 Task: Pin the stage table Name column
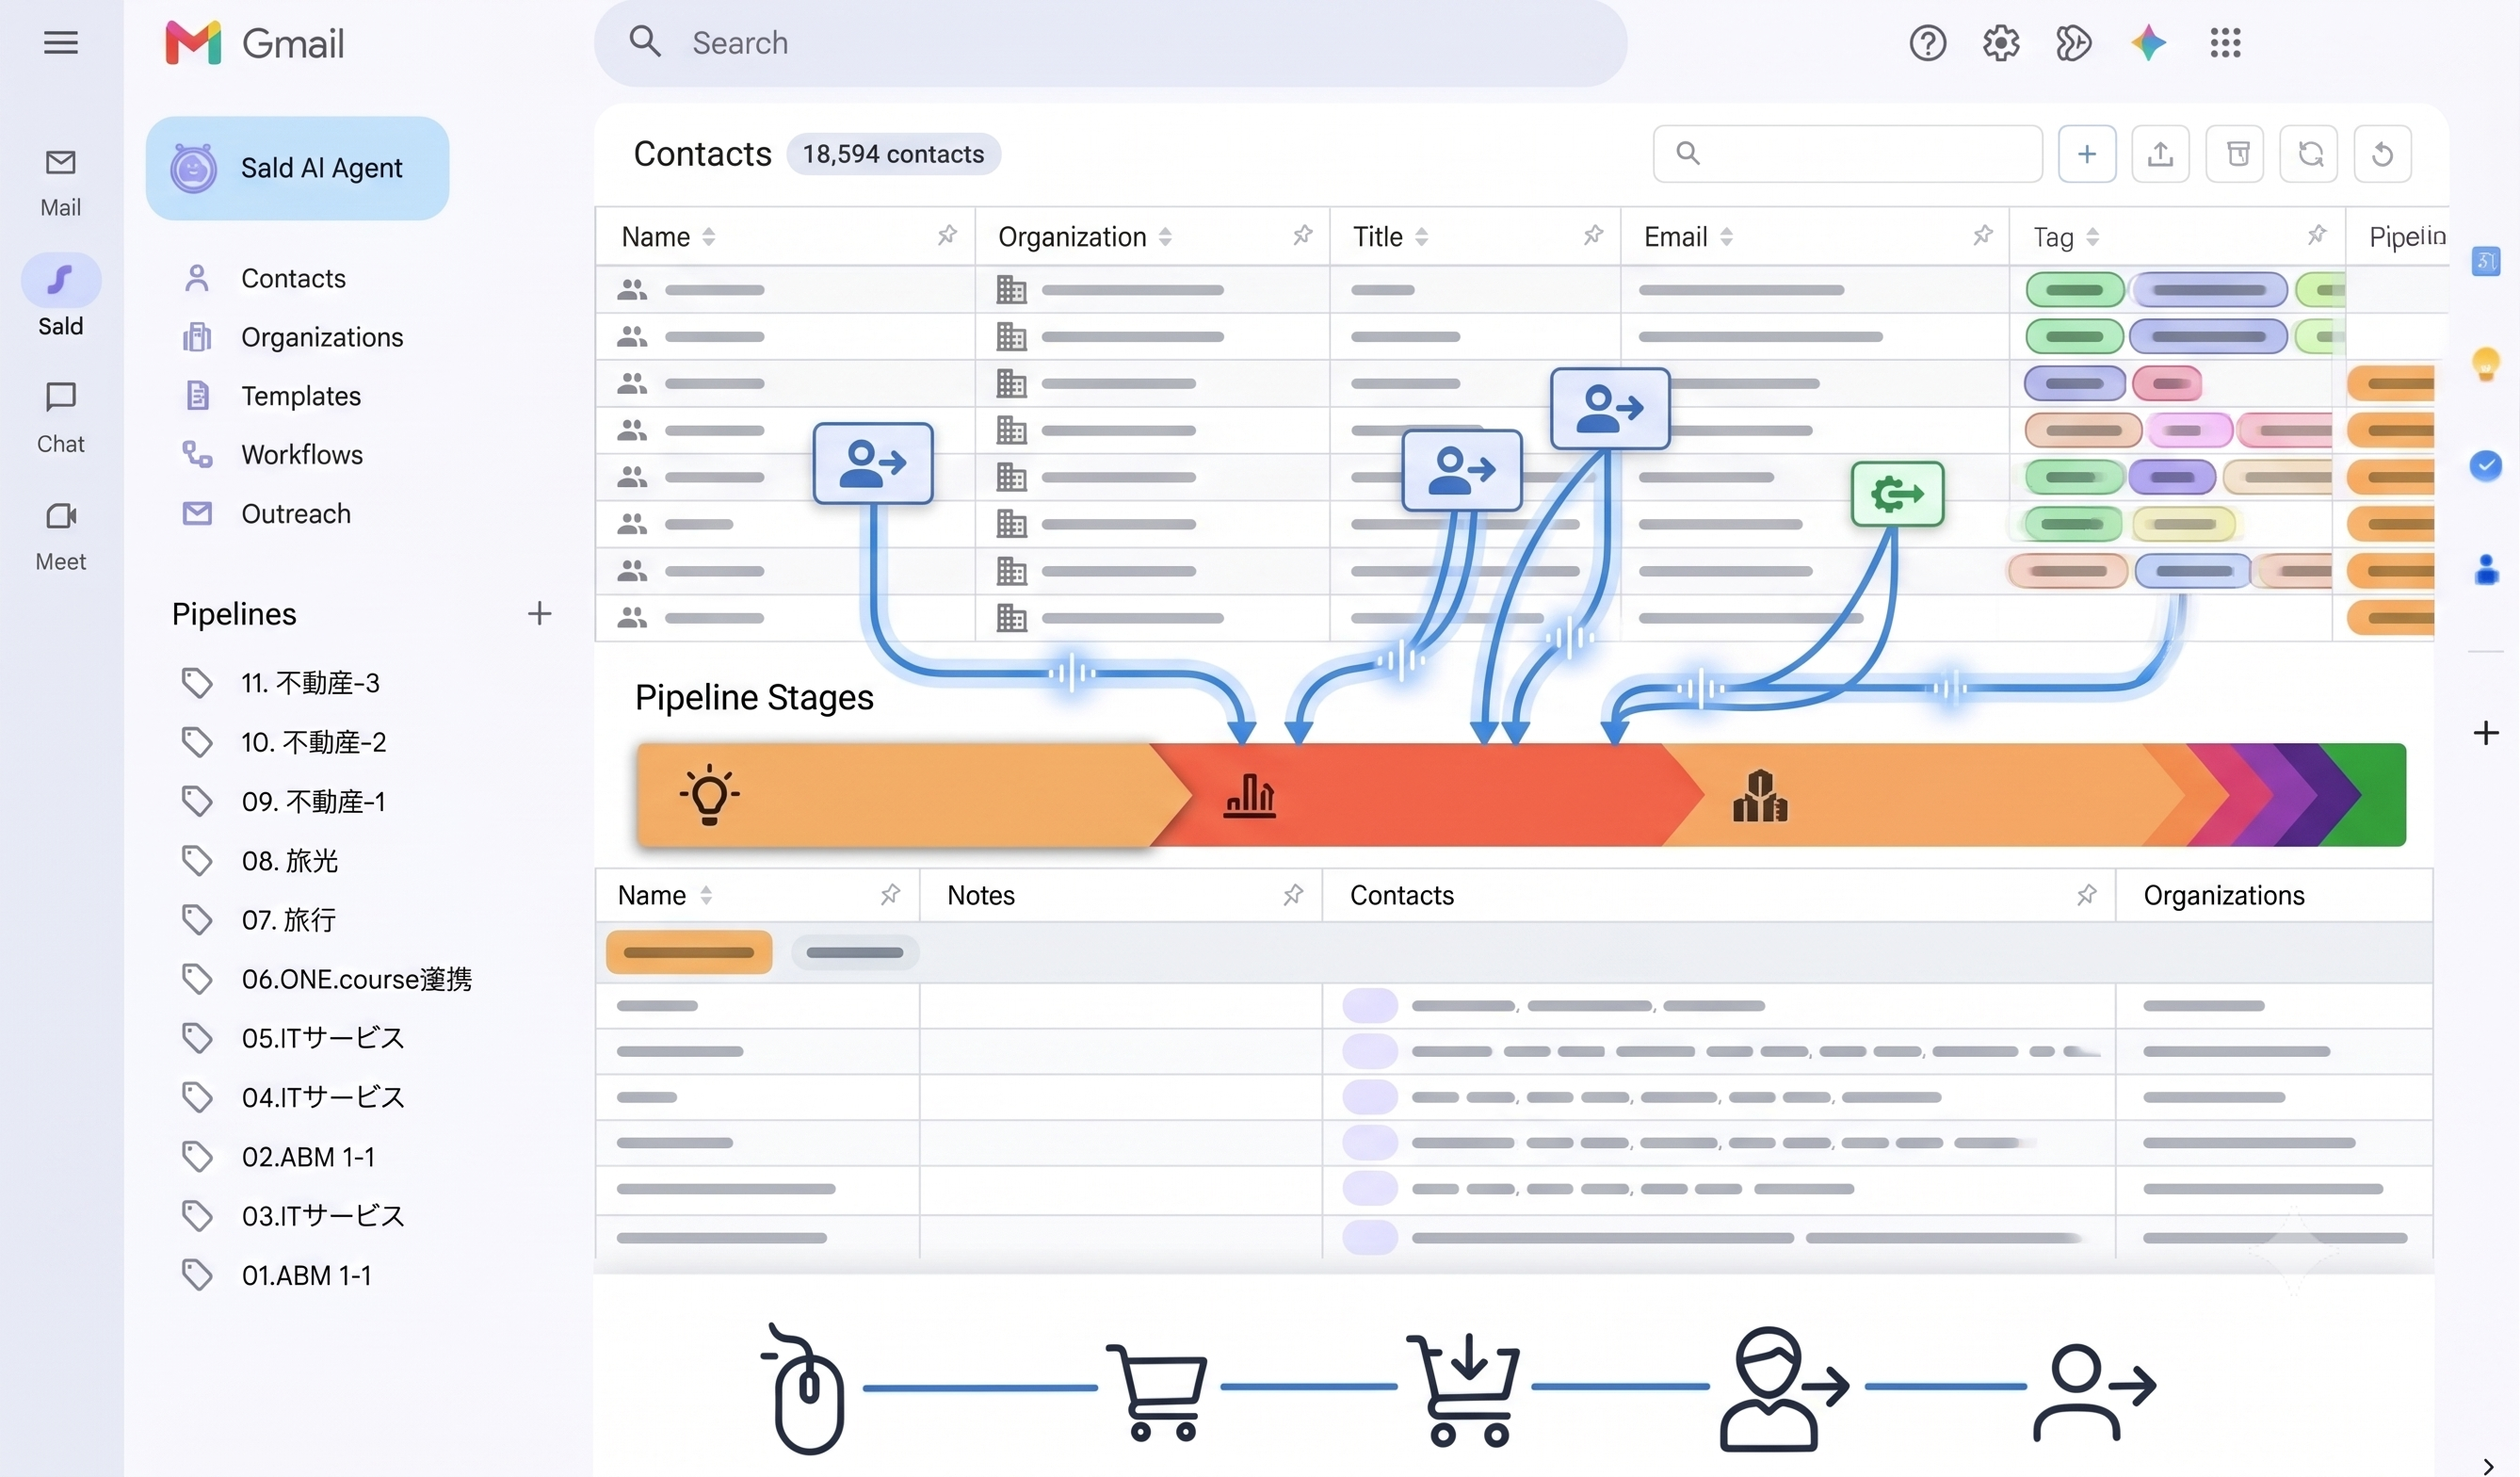pos(890,894)
